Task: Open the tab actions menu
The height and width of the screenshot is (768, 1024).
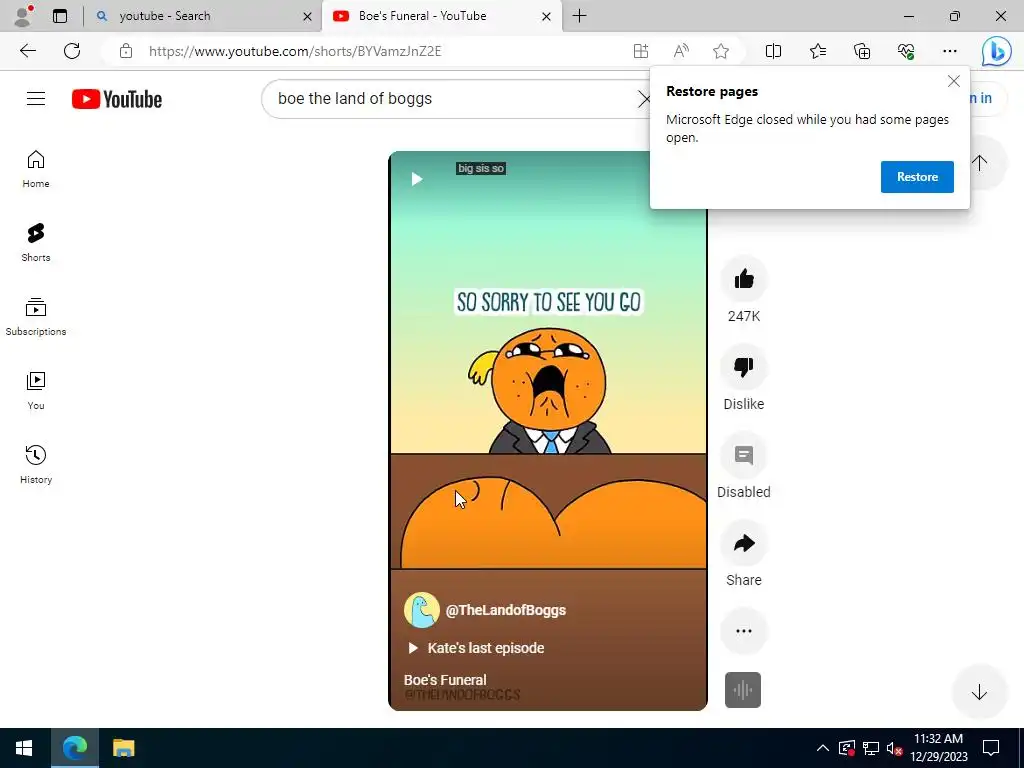Action: point(60,16)
